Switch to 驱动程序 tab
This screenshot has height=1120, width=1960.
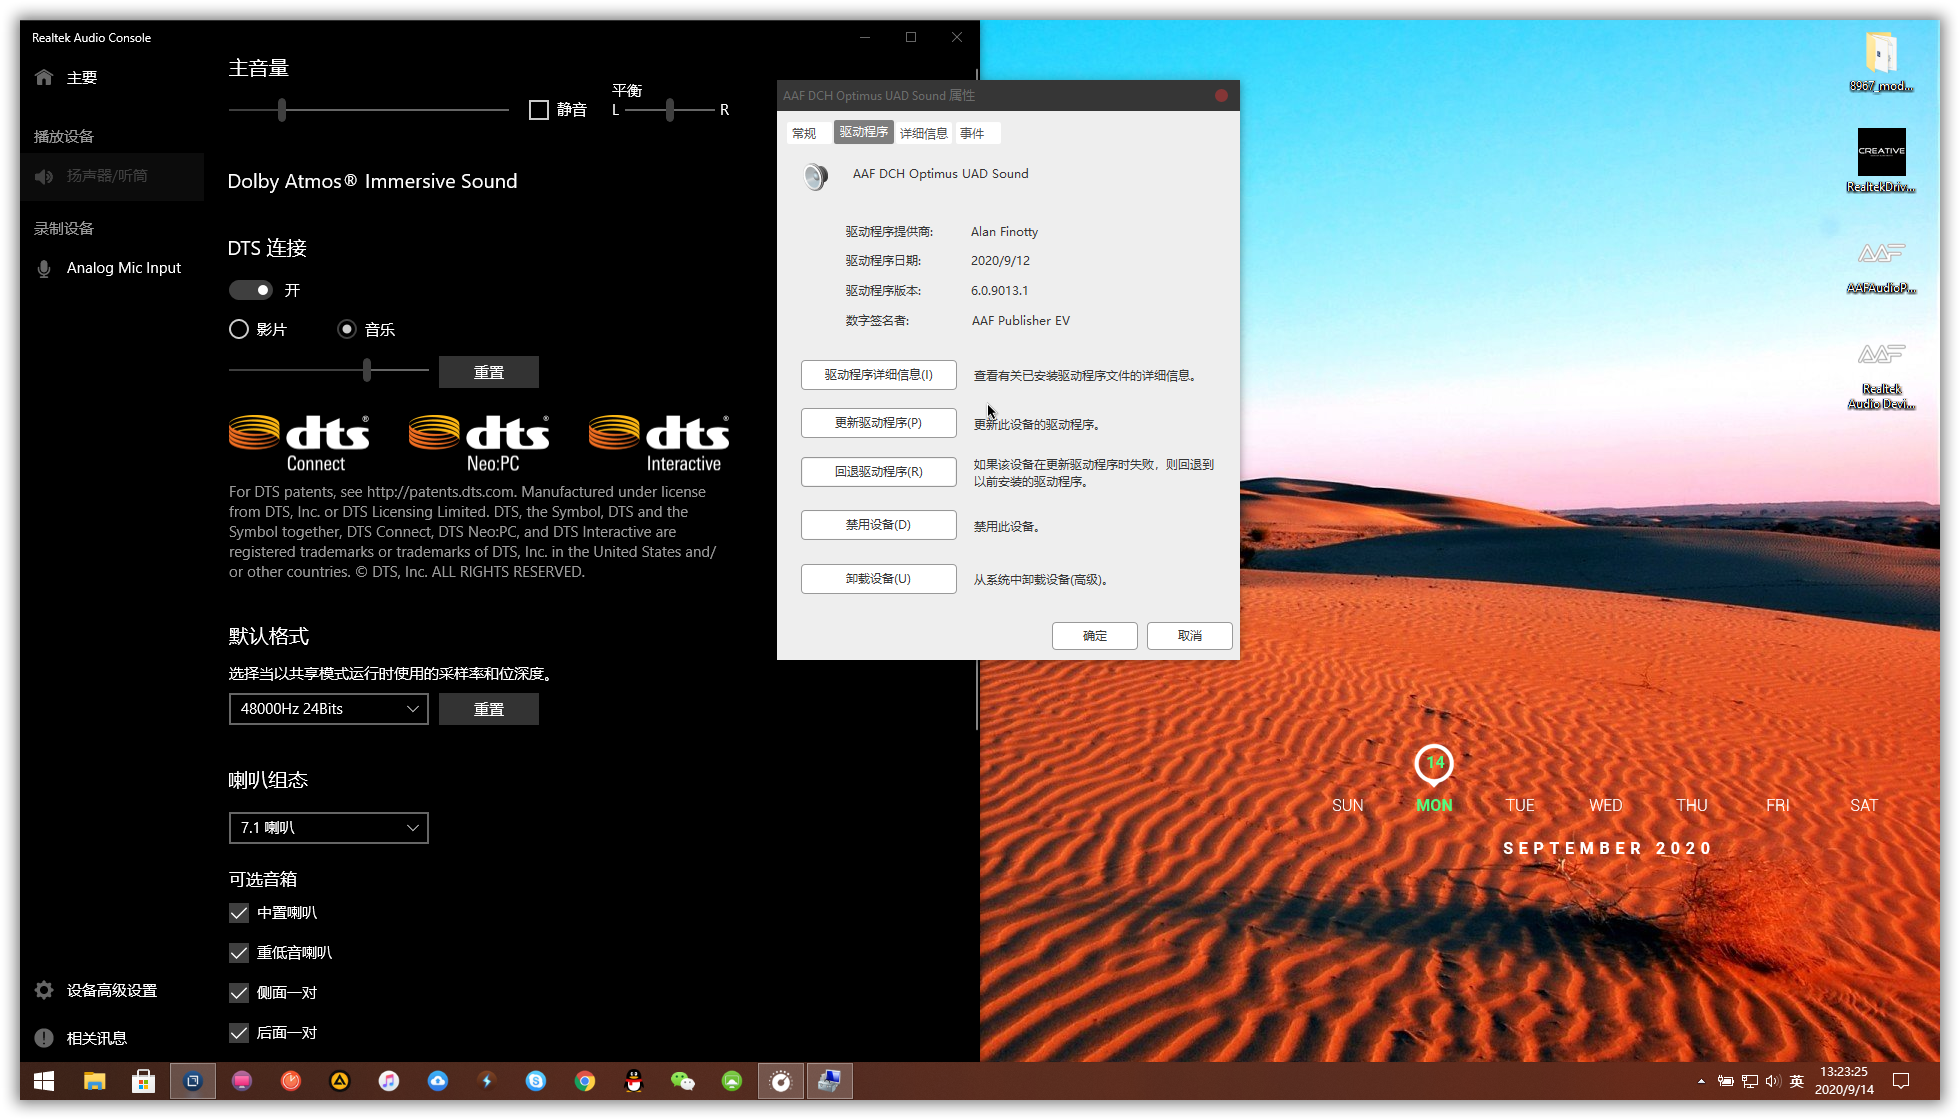[863, 132]
